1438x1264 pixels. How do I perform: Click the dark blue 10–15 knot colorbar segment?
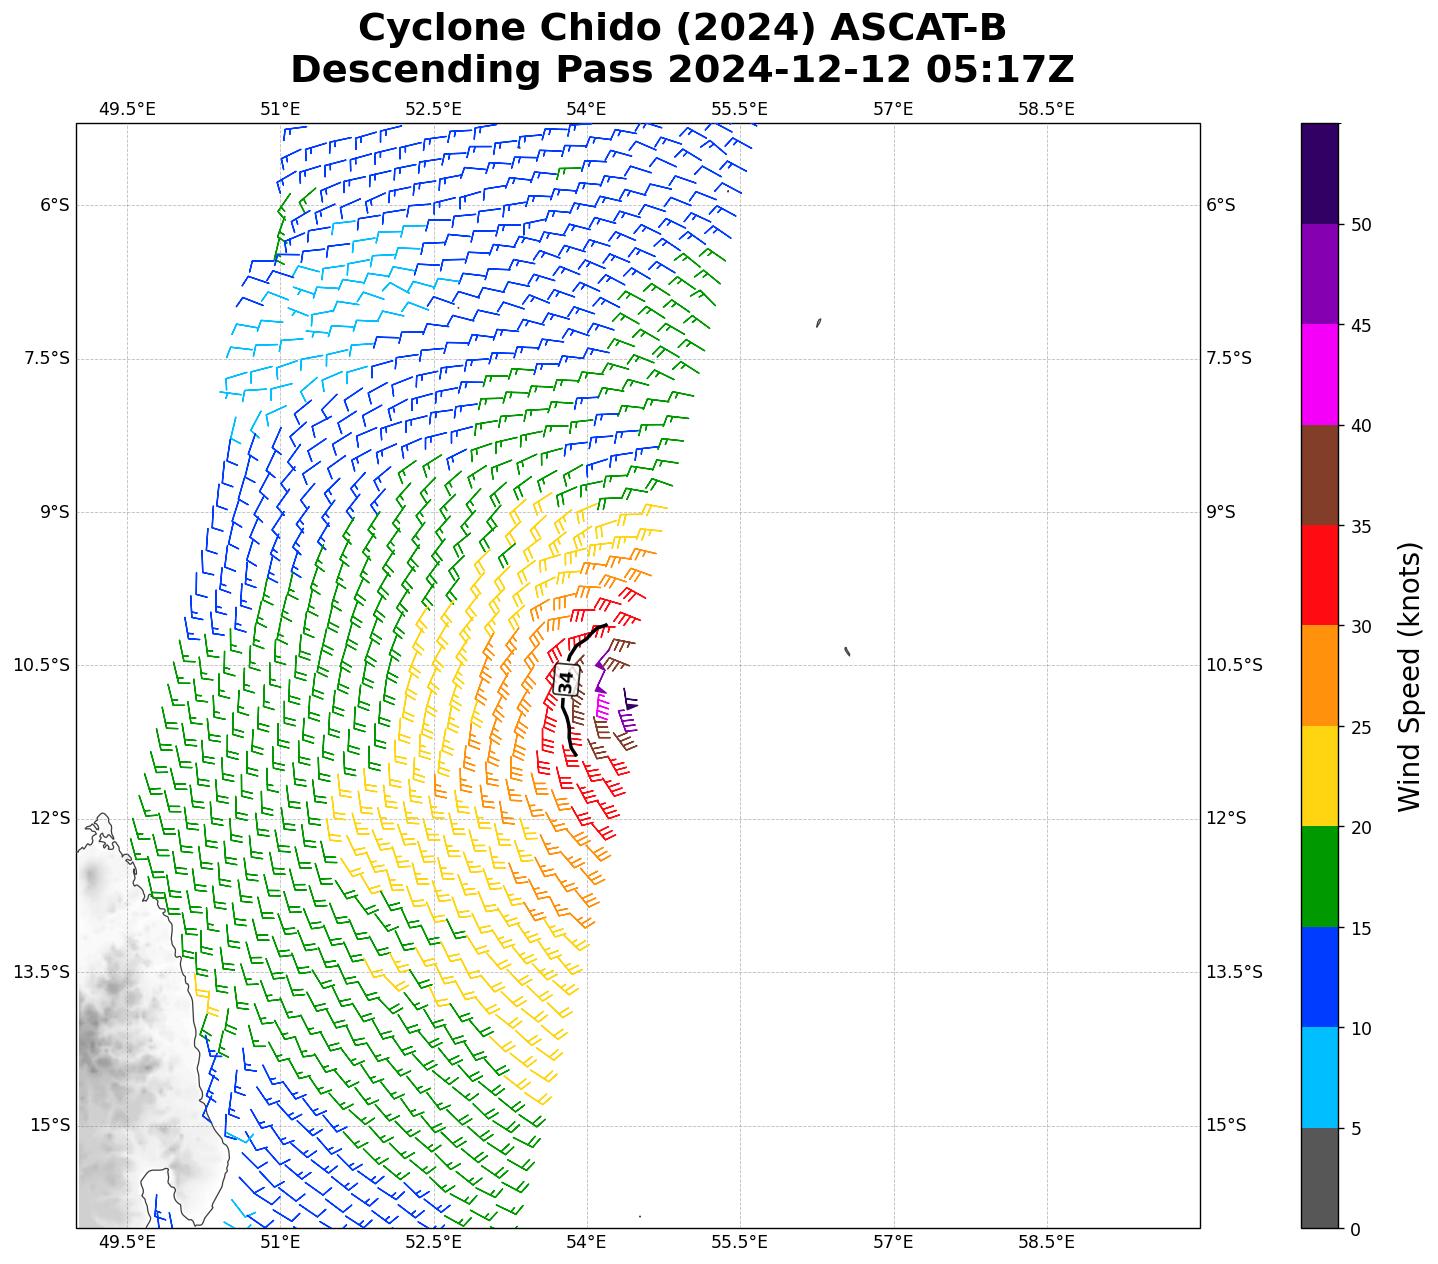point(1319,976)
